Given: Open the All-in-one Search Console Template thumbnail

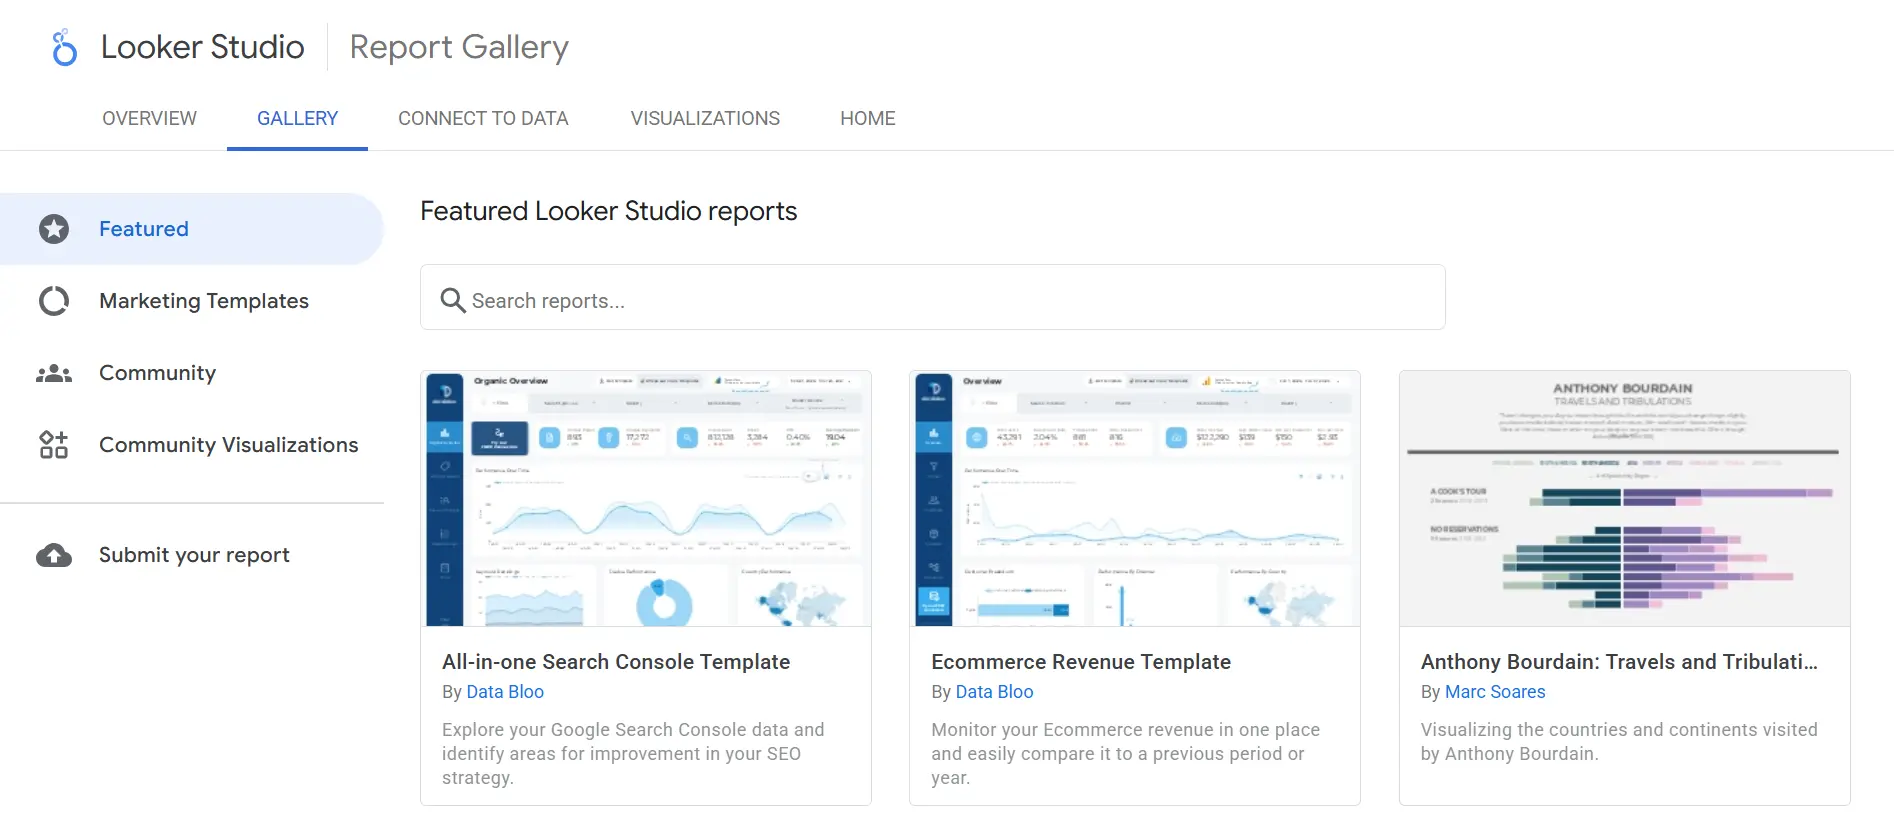Looking at the screenshot, I should point(645,498).
